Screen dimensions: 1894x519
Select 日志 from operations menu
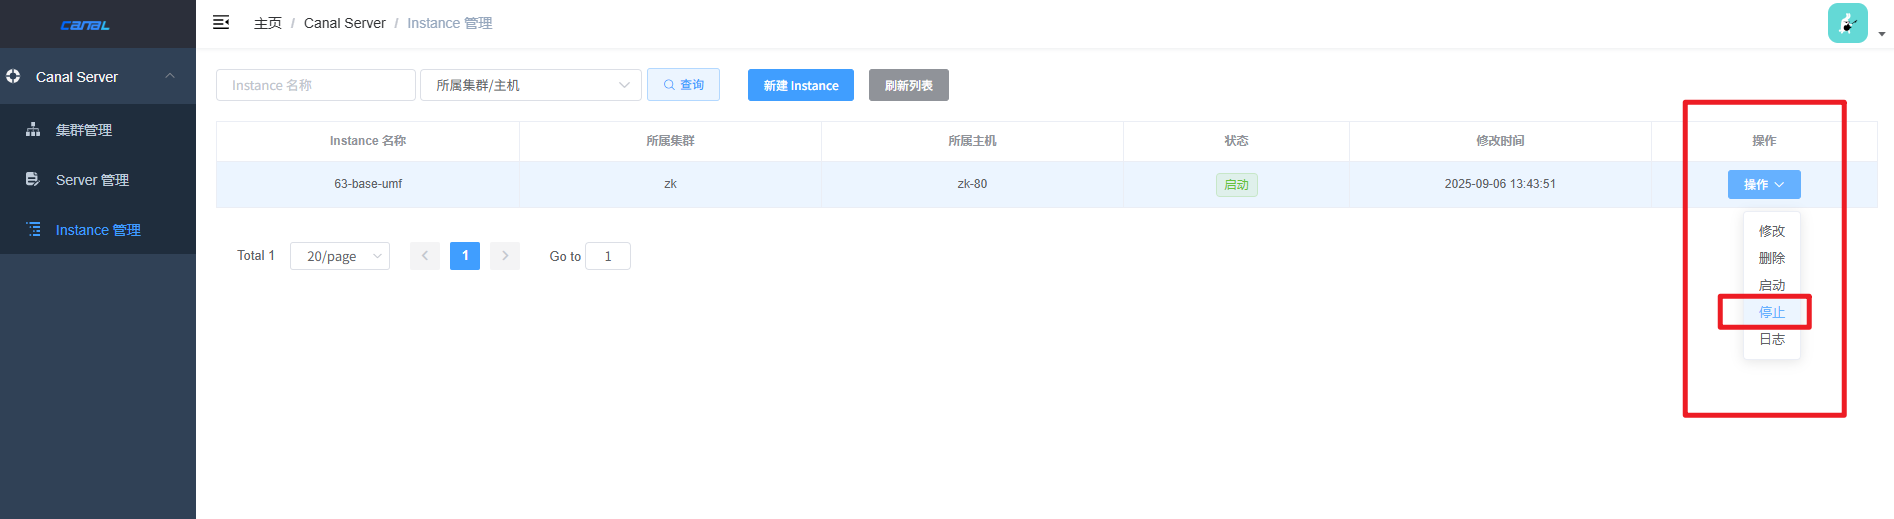pyautogui.click(x=1772, y=339)
